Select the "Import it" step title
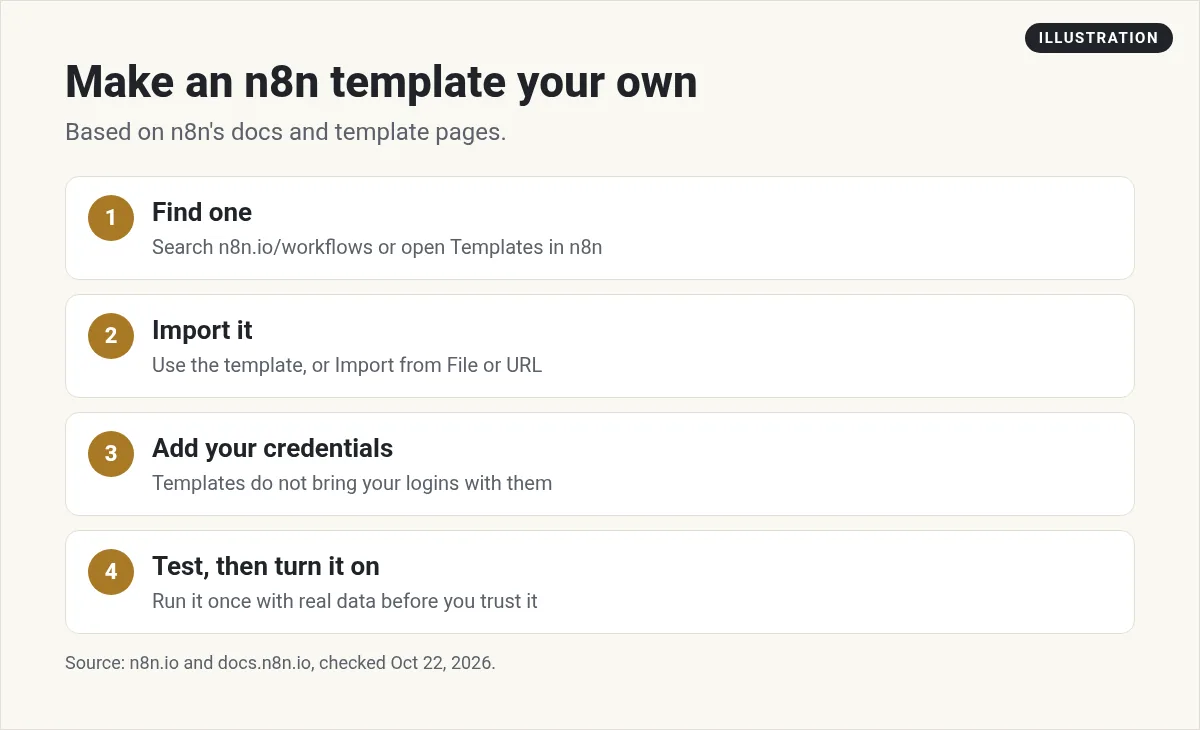 coord(202,330)
